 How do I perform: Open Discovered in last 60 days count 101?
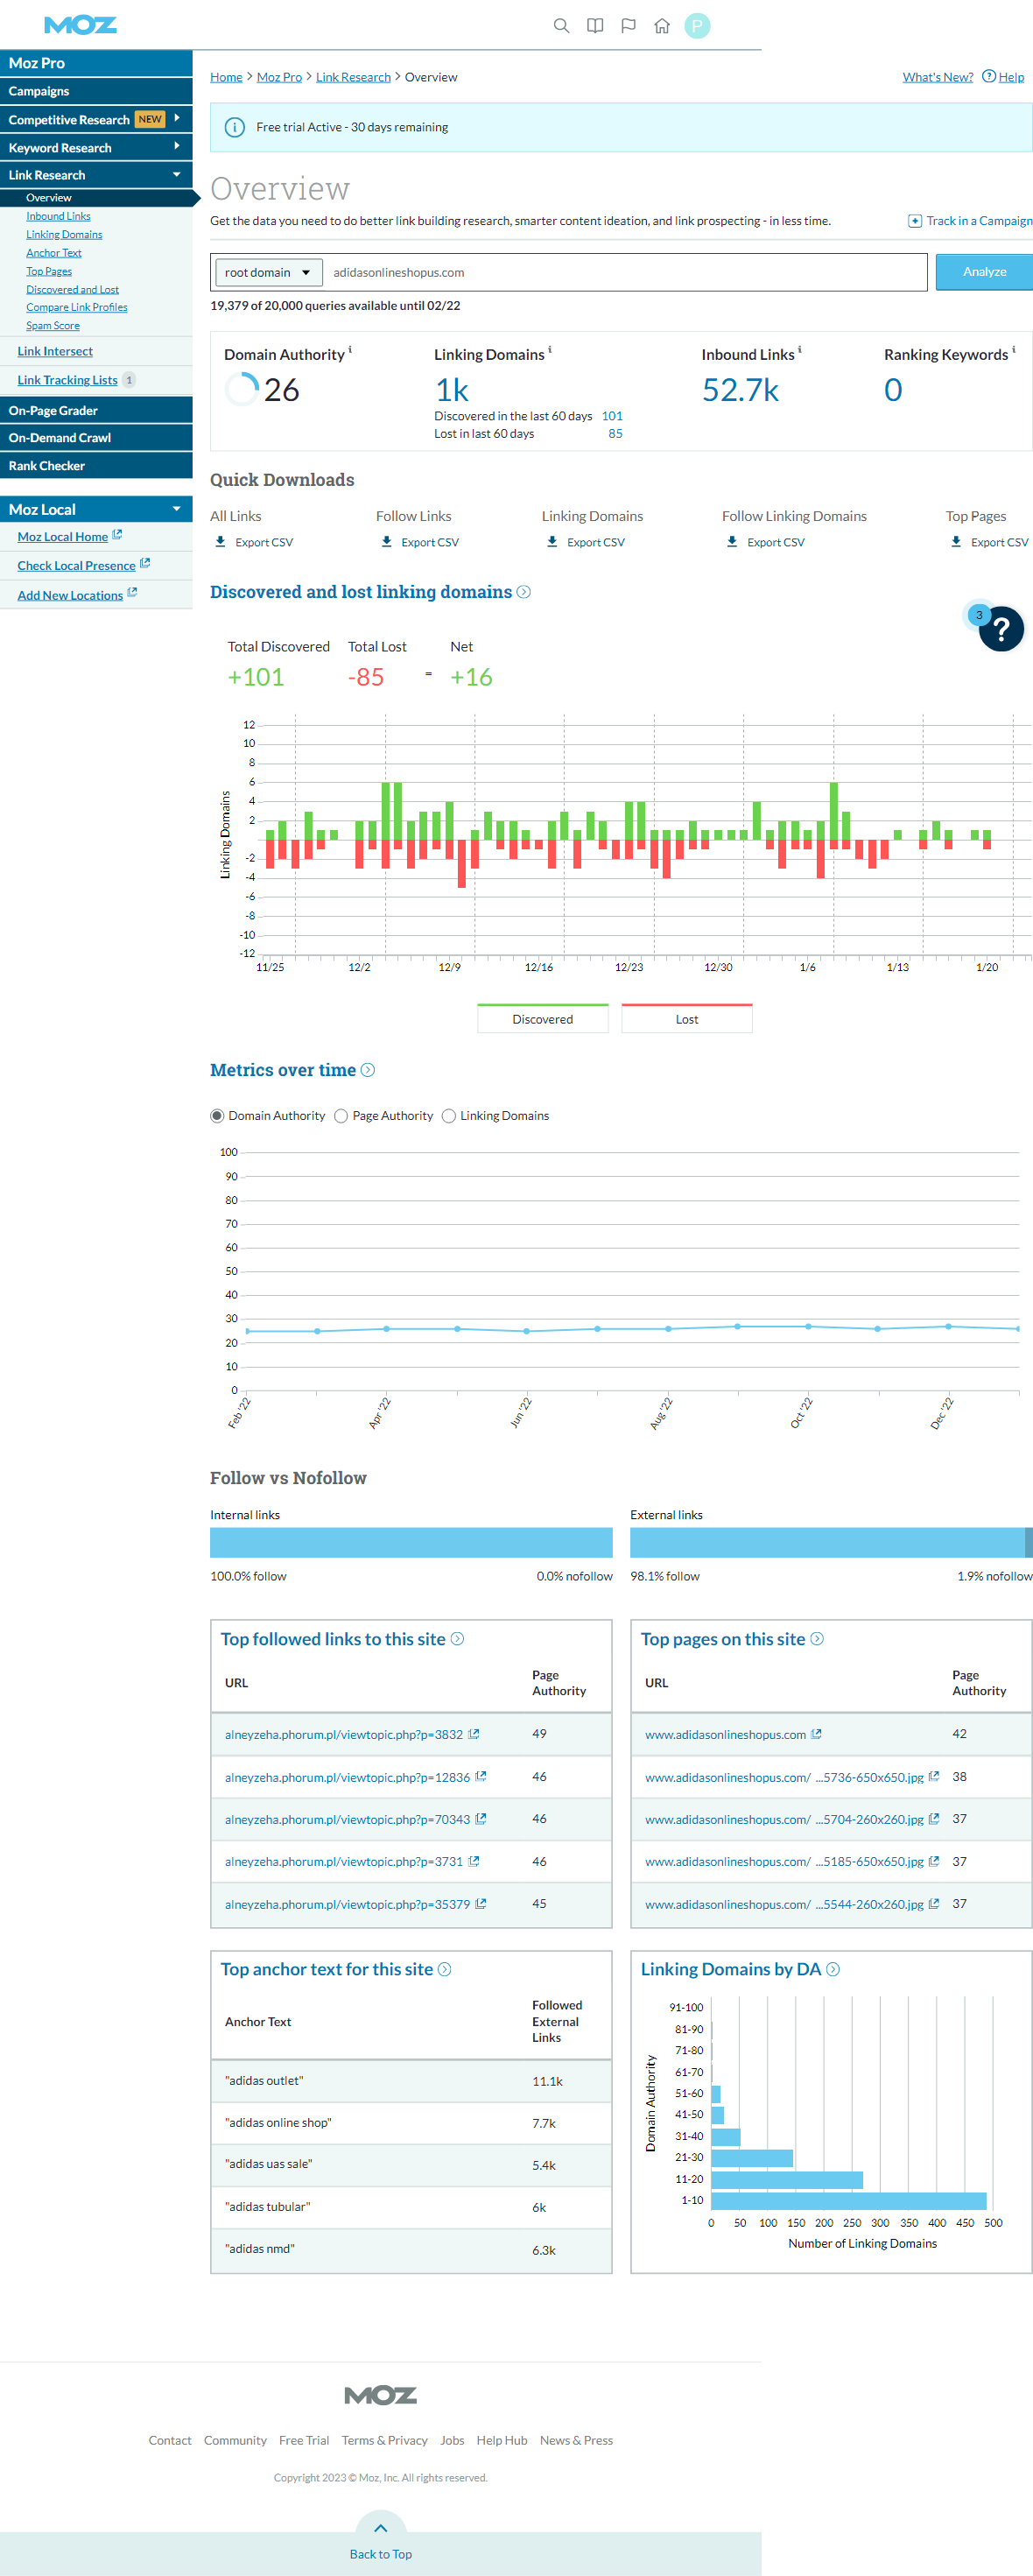click(612, 416)
